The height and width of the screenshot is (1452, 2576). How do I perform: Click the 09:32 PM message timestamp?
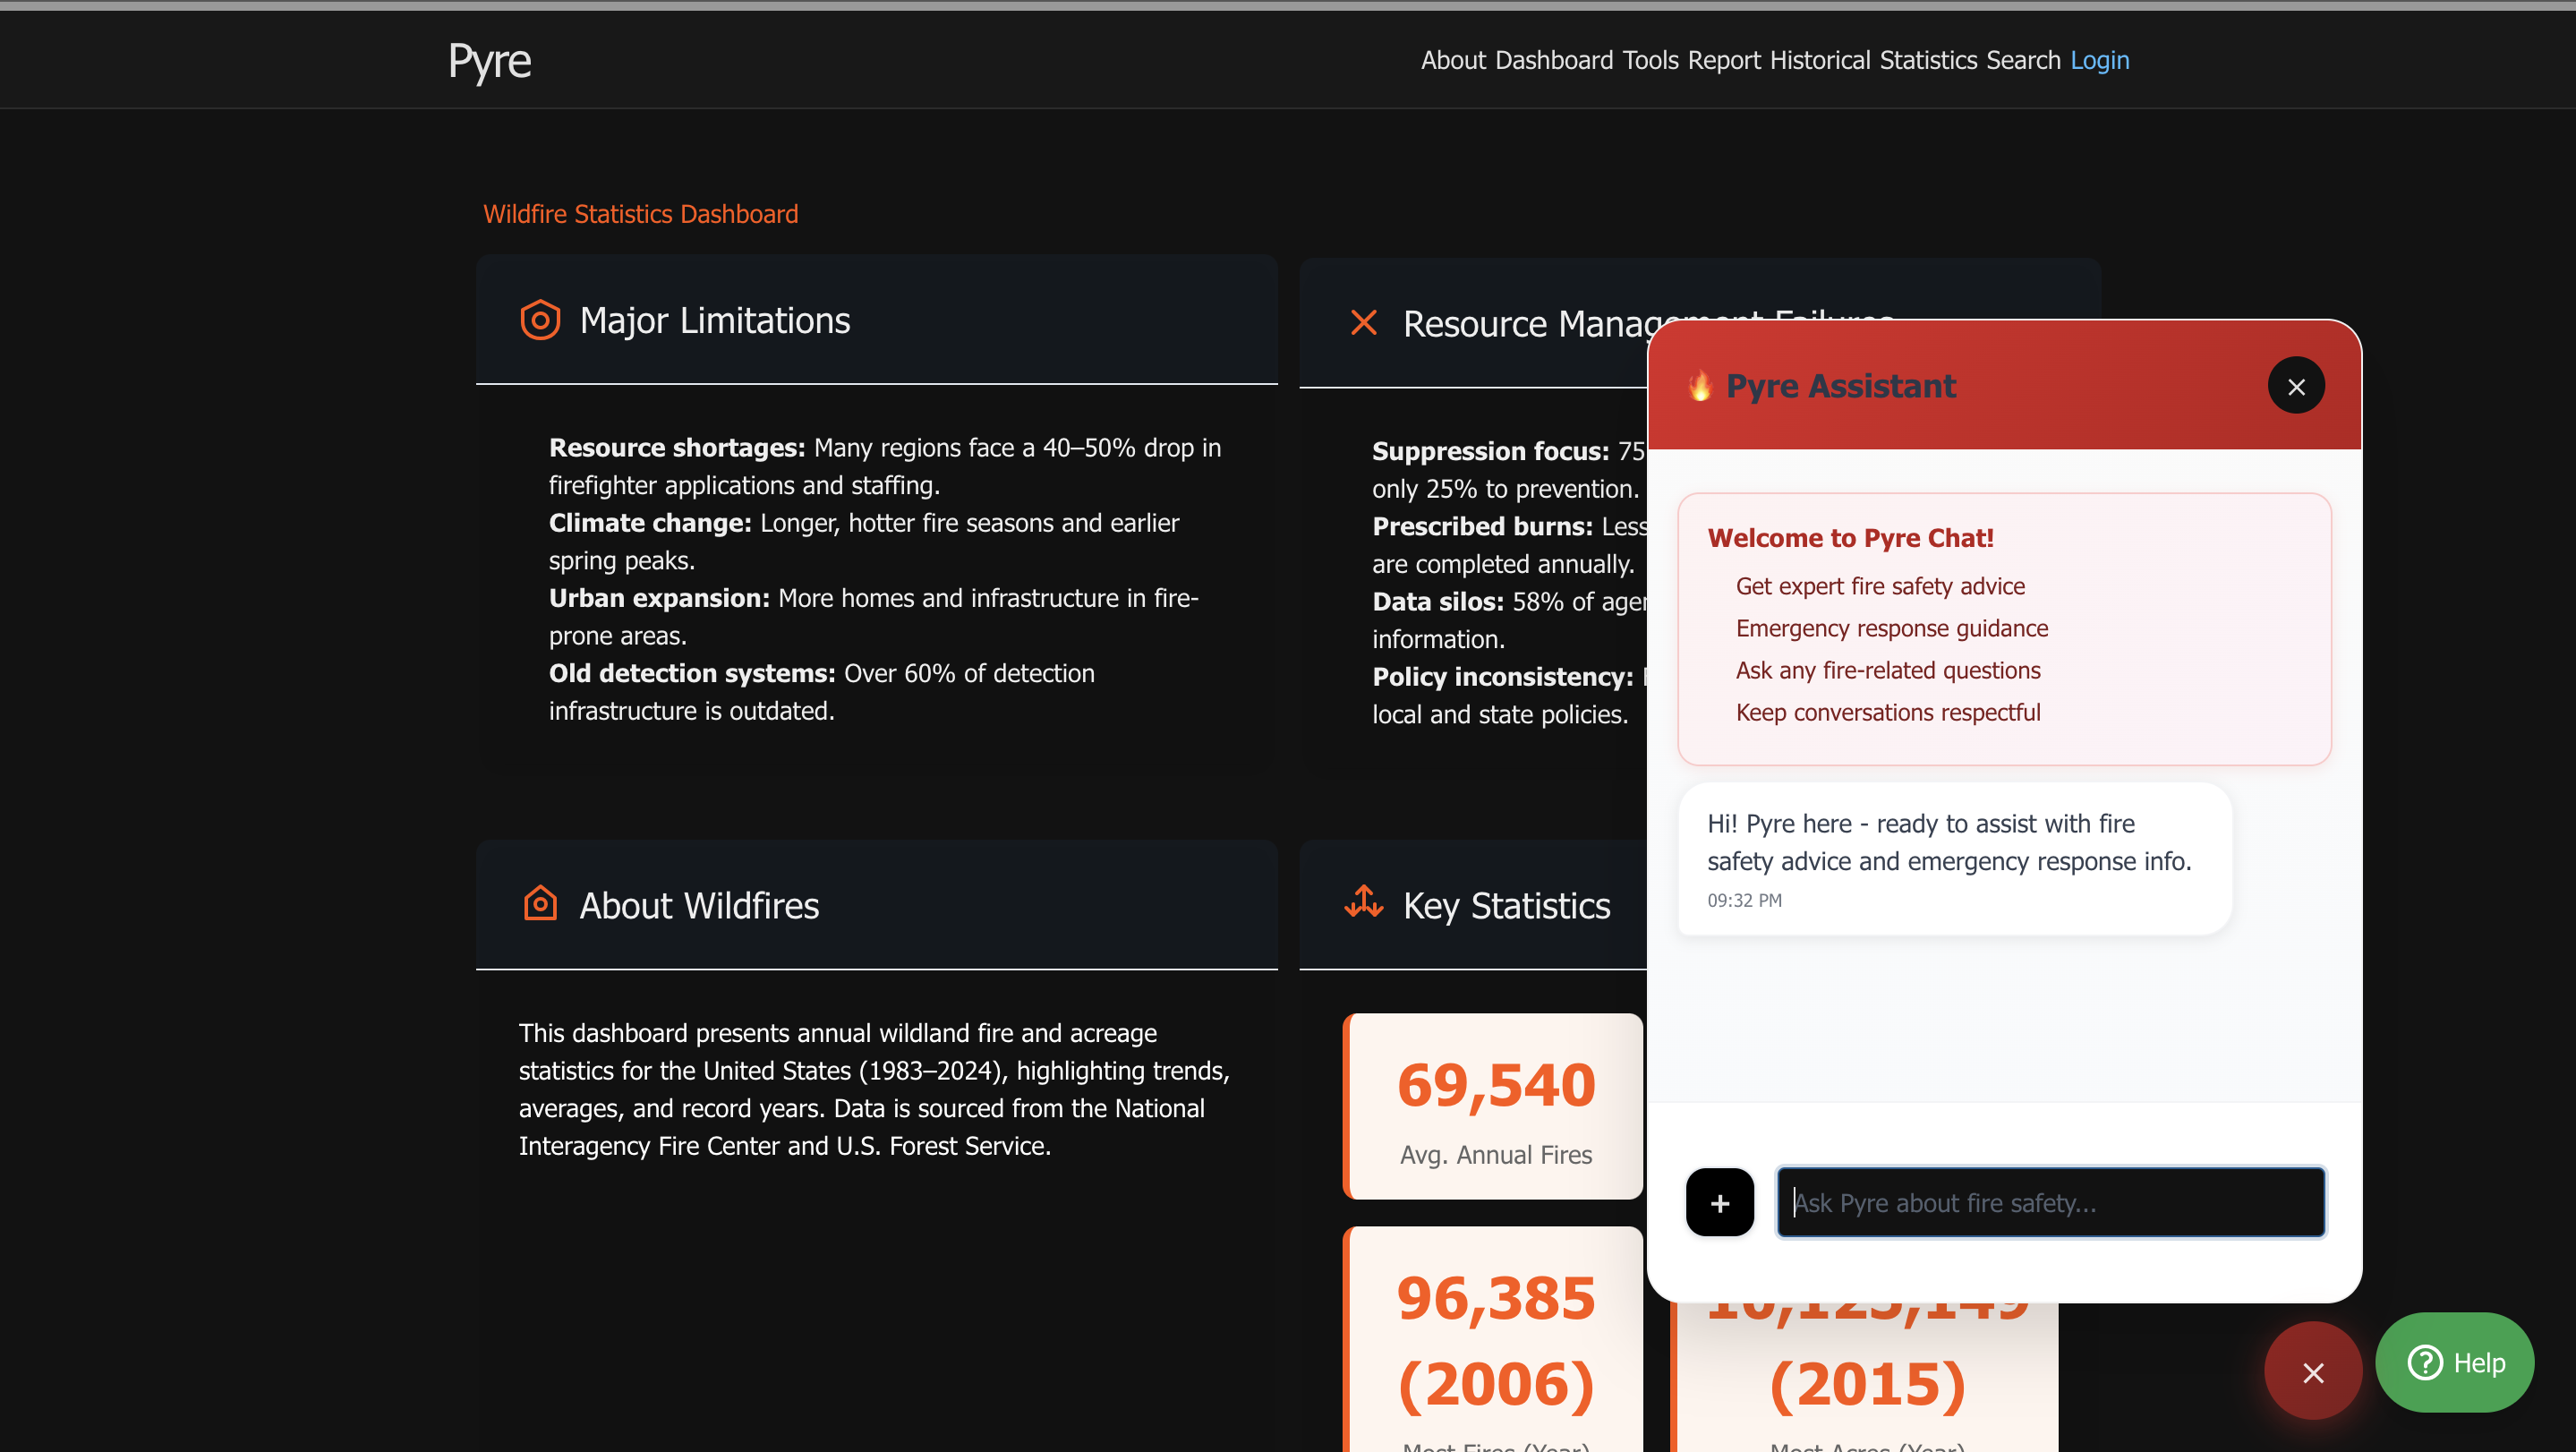coord(1744,900)
